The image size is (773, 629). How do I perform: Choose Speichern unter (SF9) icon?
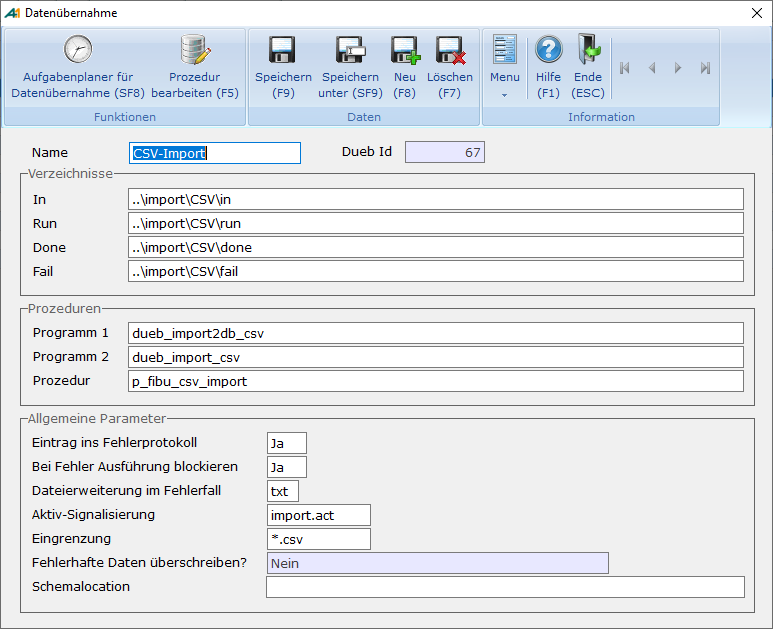[x=350, y=49]
